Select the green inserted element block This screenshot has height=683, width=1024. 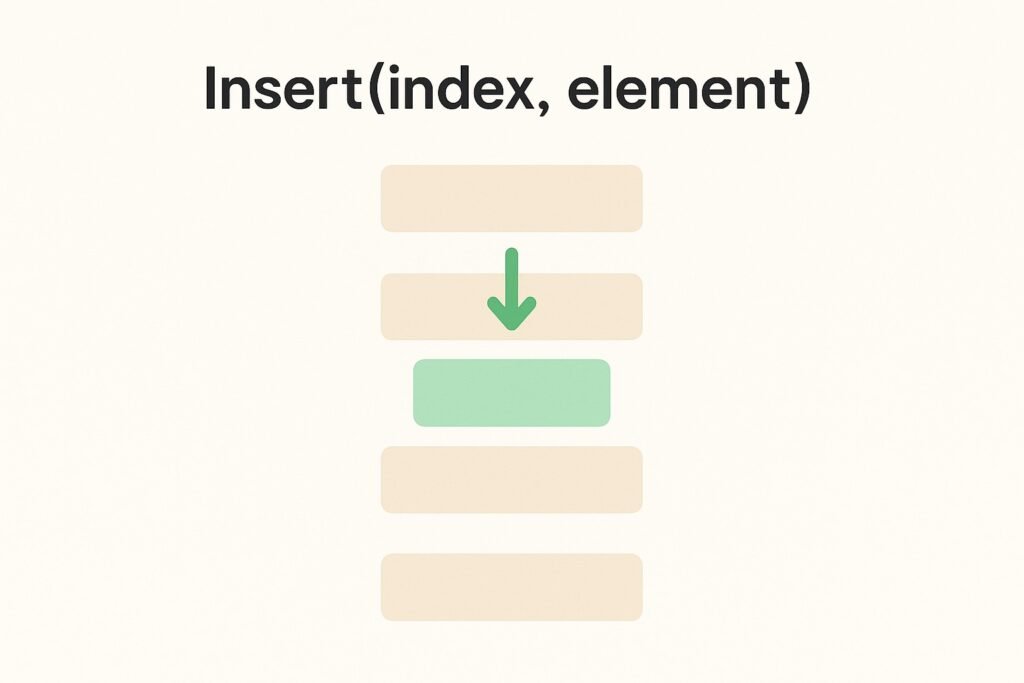511,392
